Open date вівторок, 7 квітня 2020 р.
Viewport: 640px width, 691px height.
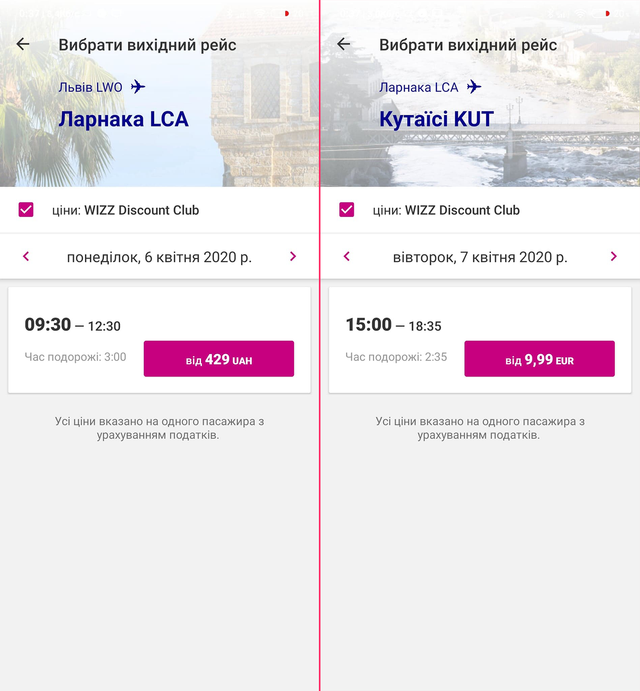(x=480, y=257)
